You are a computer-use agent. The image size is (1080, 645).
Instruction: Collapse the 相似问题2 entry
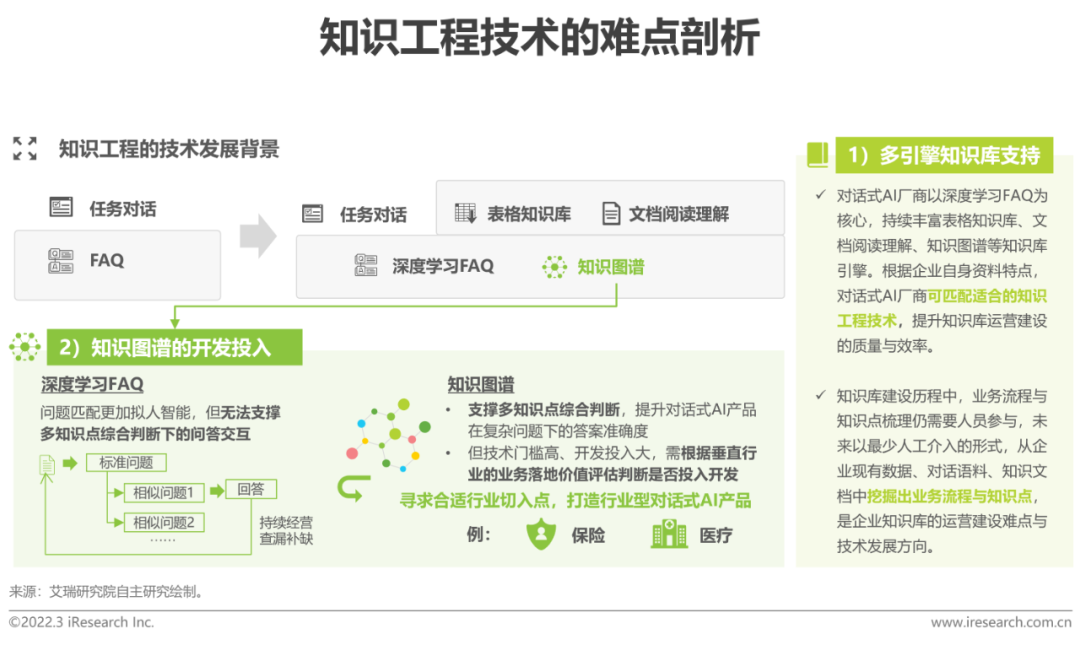(165, 521)
